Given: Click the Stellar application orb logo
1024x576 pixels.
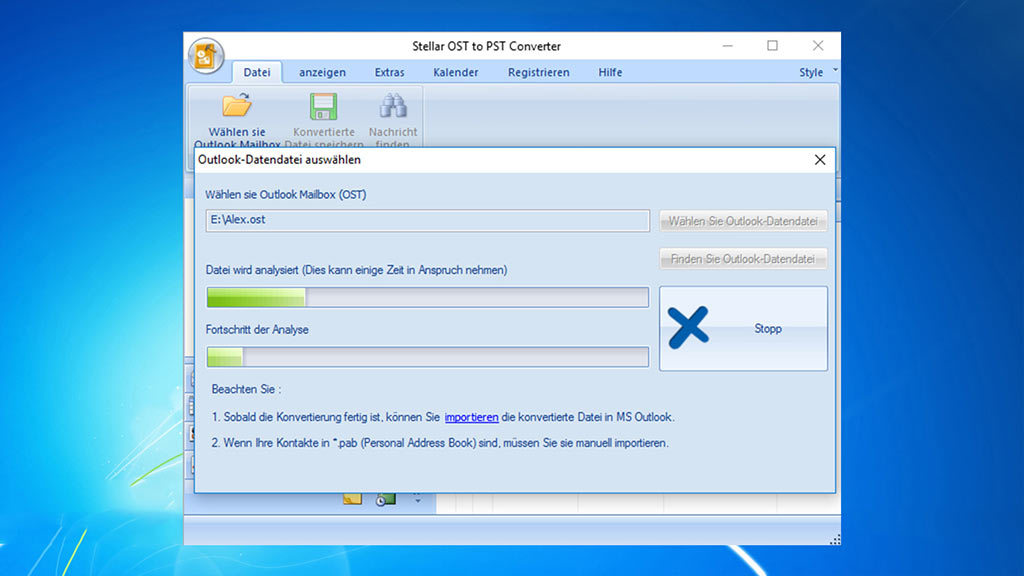Looking at the screenshot, I should click(x=205, y=56).
